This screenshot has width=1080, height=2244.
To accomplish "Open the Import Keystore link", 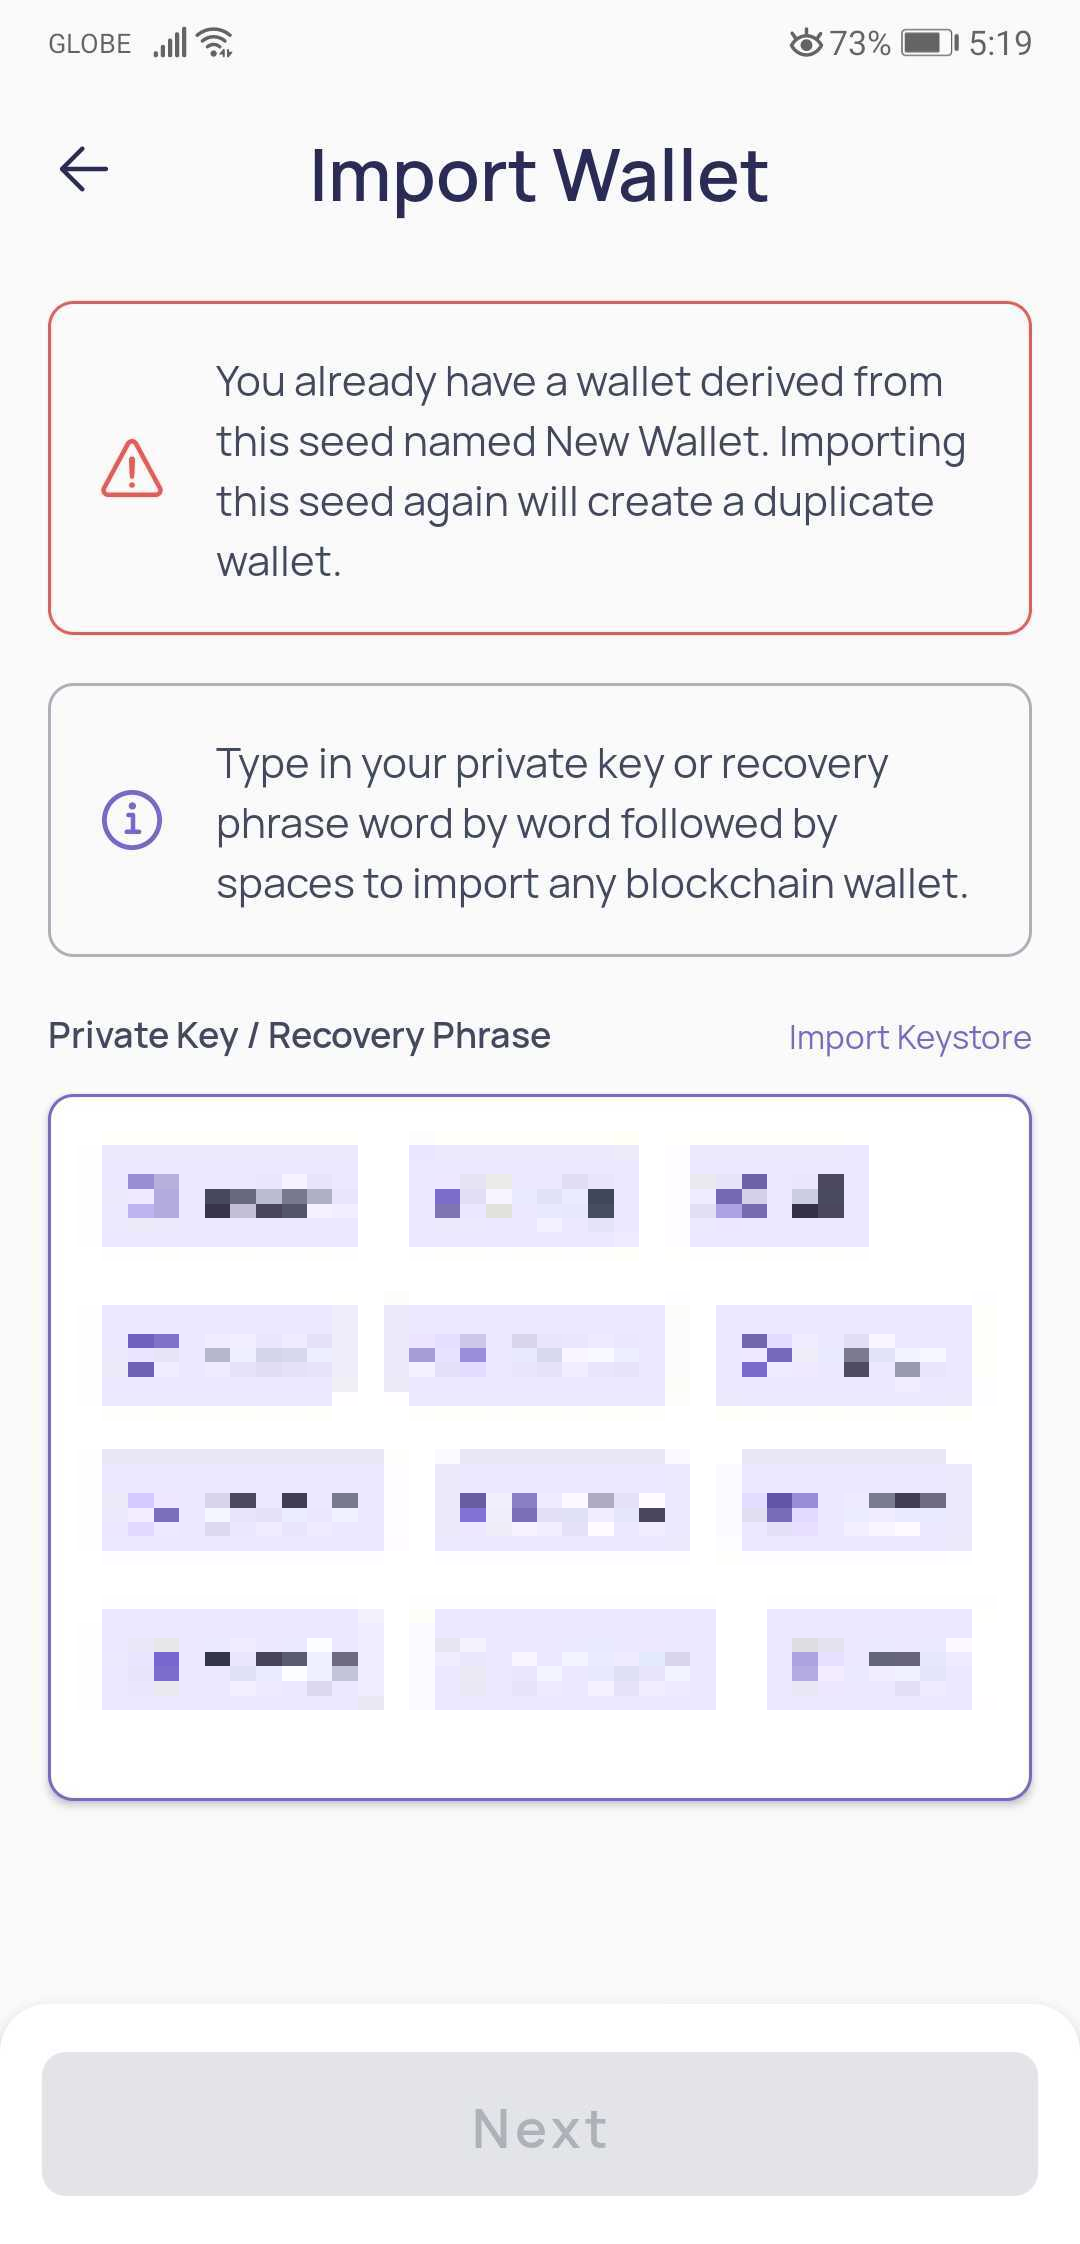I will (x=909, y=1037).
